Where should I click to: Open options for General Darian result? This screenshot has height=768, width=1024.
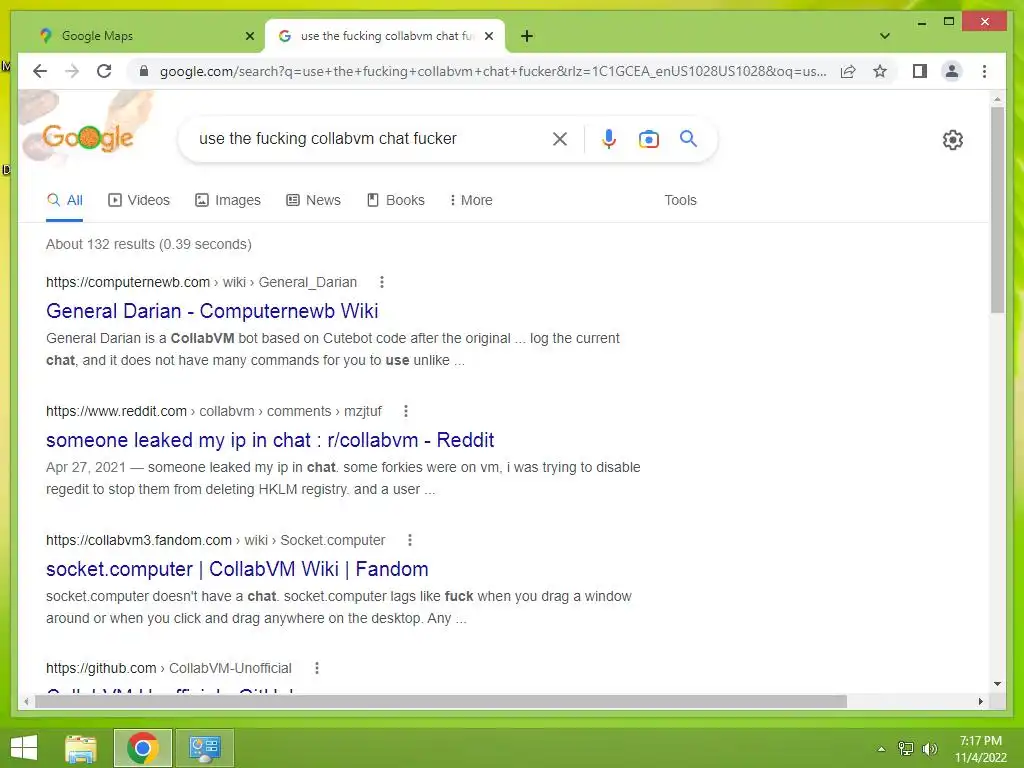[381, 282]
